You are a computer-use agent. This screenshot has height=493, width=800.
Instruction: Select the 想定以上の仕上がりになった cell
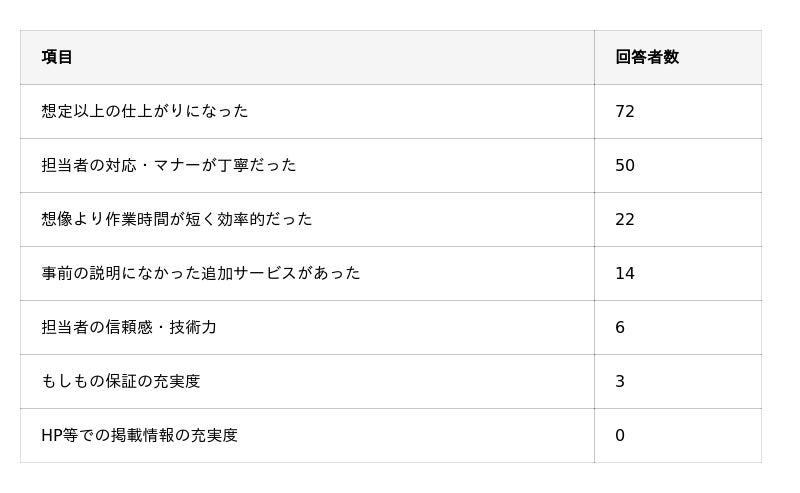click(x=145, y=111)
